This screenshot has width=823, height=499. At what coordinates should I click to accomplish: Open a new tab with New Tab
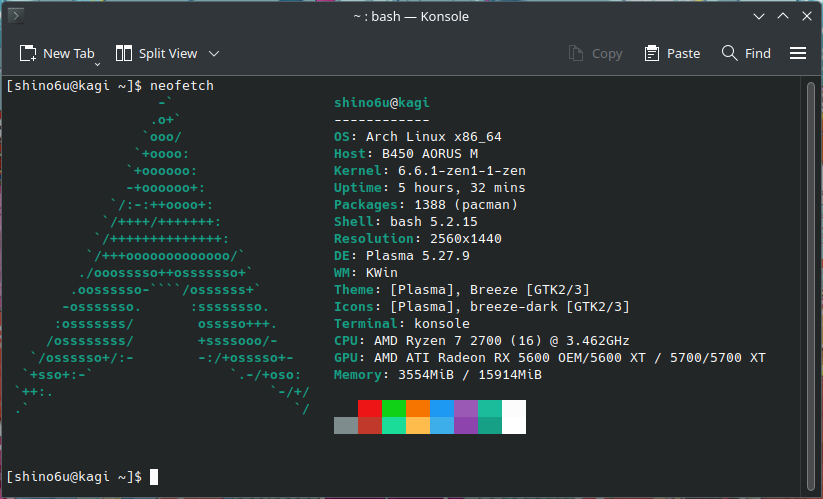[57, 54]
